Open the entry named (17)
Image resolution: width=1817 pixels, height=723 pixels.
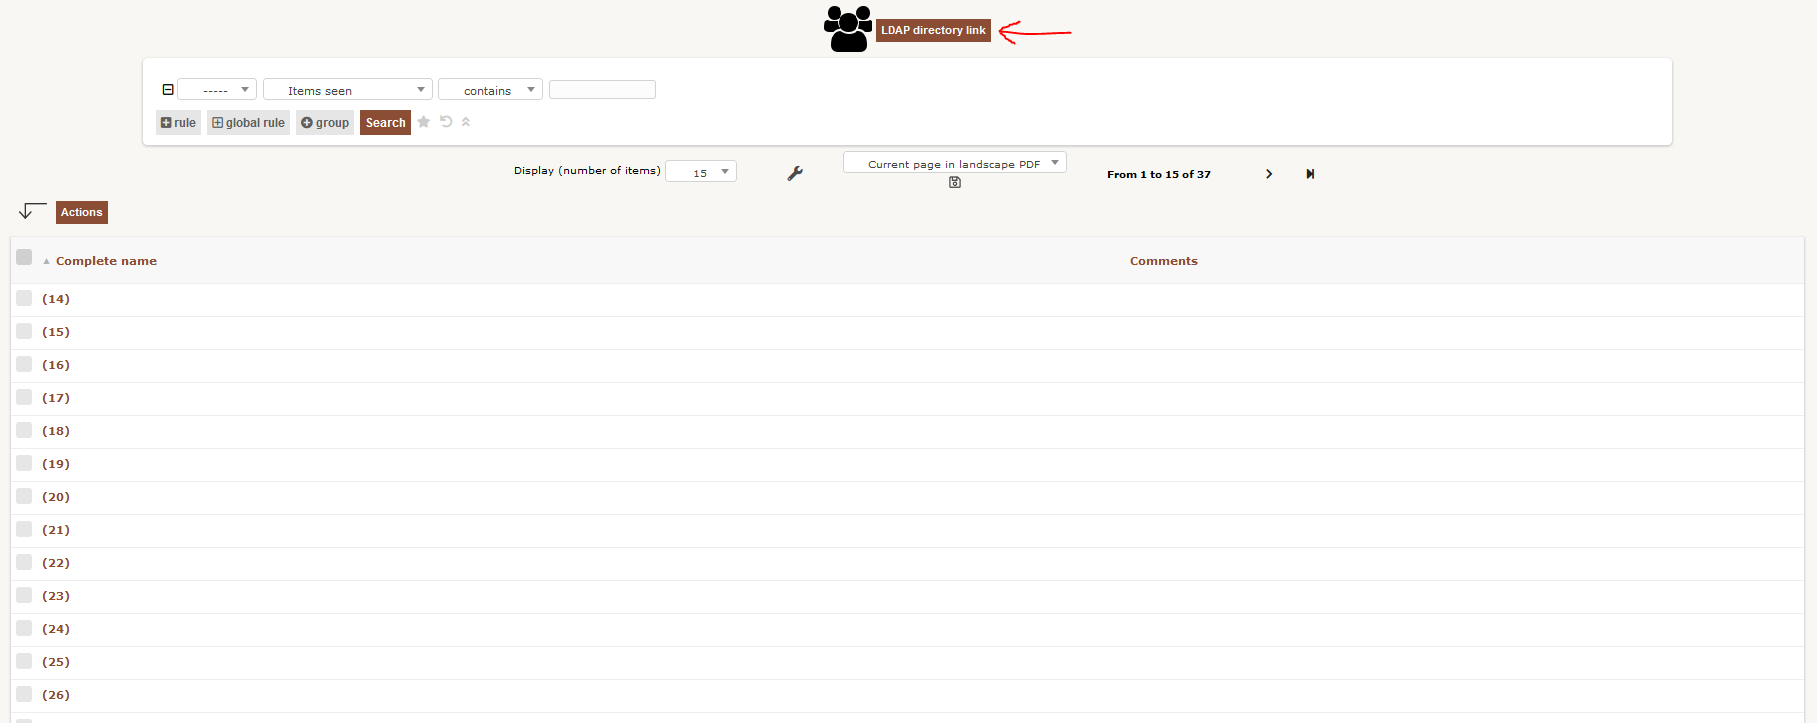point(56,398)
